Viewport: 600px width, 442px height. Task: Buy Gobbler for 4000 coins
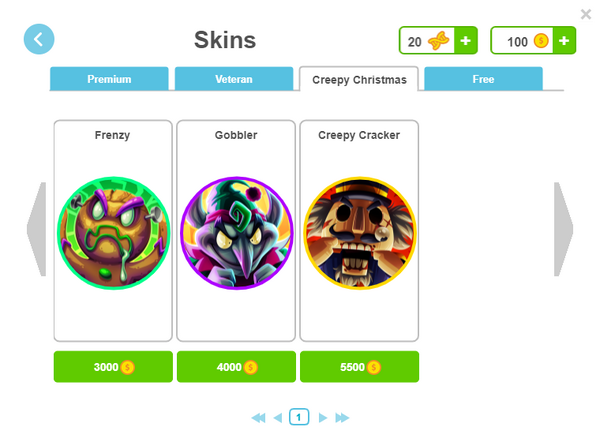pyautogui.click(x=236, y=367)
